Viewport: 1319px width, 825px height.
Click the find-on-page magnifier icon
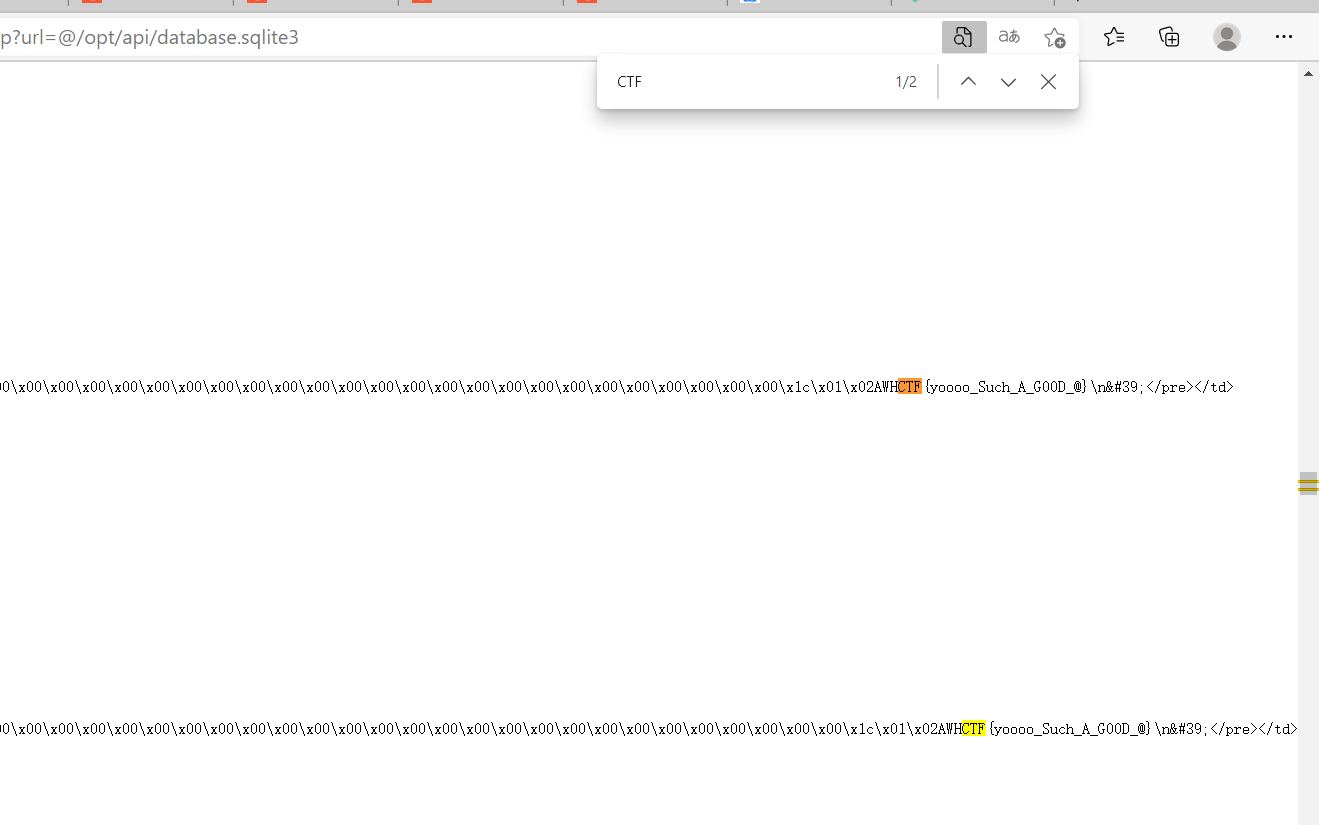(x=964, y=38)
